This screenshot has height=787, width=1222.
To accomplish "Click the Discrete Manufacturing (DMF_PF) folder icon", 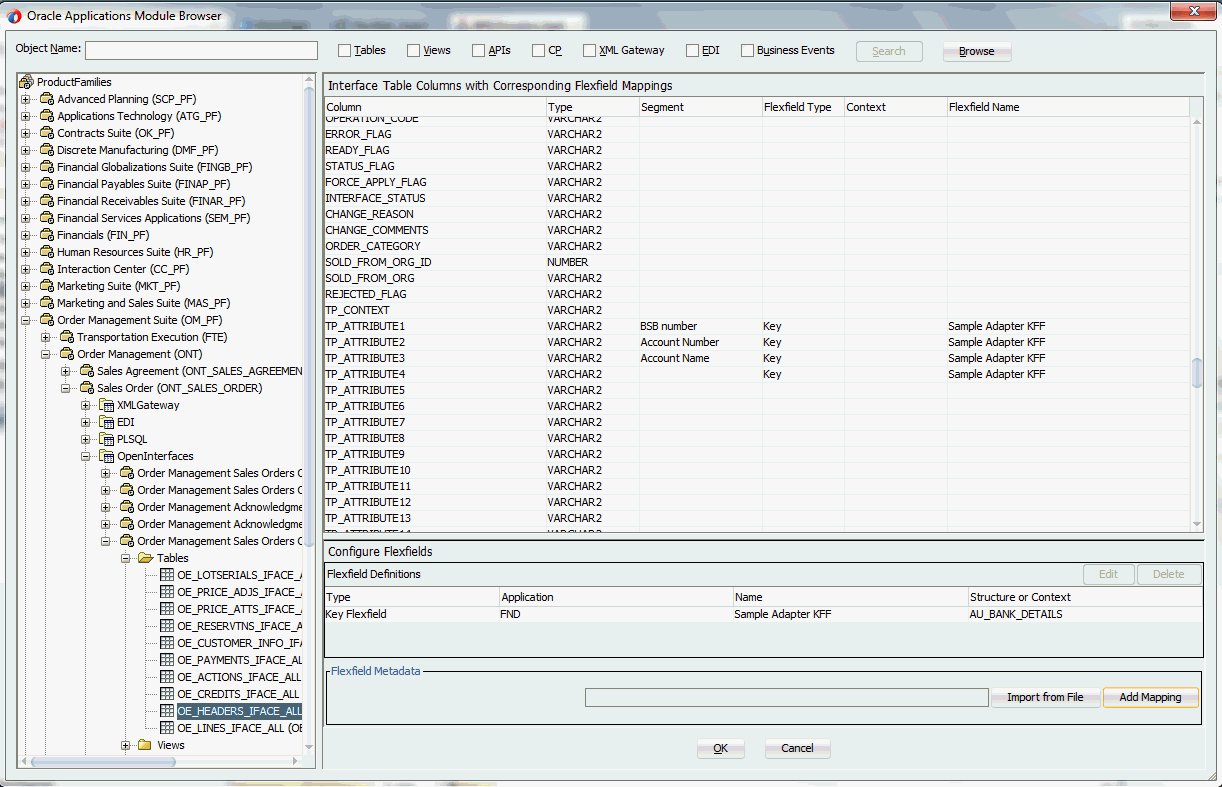I will pyautogui.click(x=47, y=150).
